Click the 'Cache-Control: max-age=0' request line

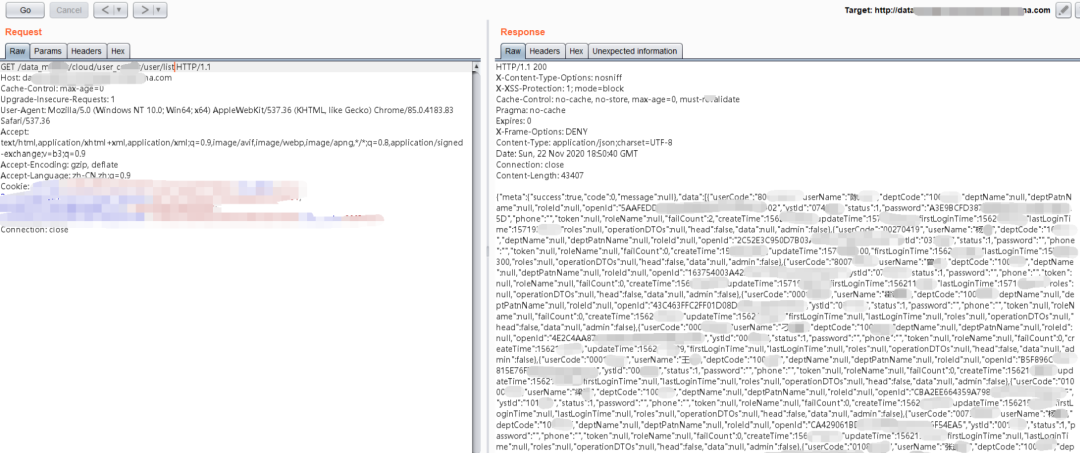[x=52, y=88]
